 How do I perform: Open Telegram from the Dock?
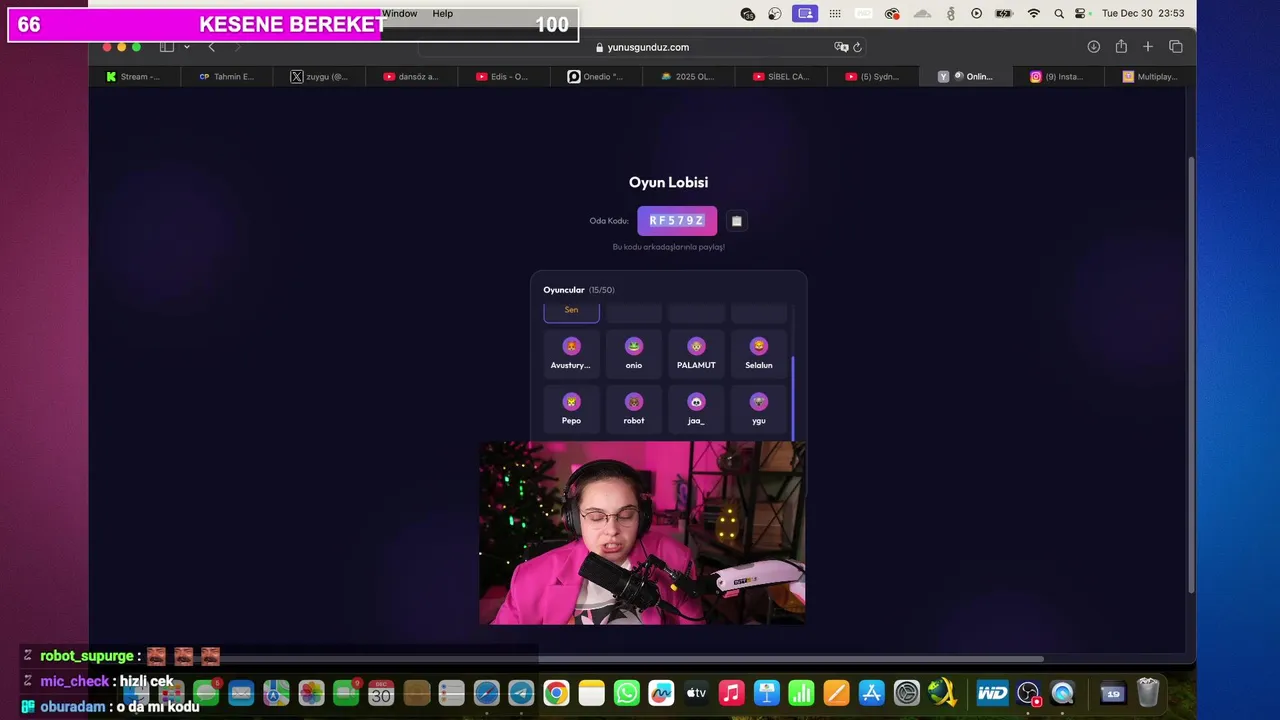click(521, 693)
